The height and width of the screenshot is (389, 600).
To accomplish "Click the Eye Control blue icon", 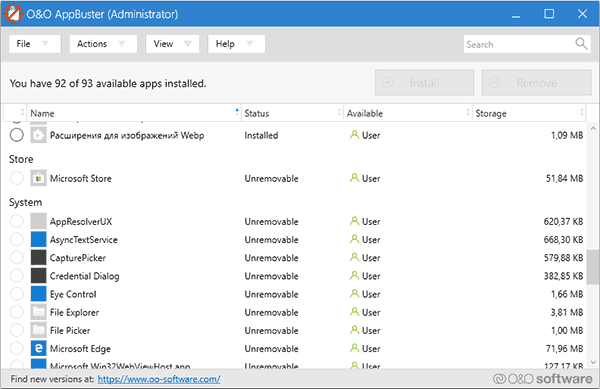I will click(x=38, y=294).
